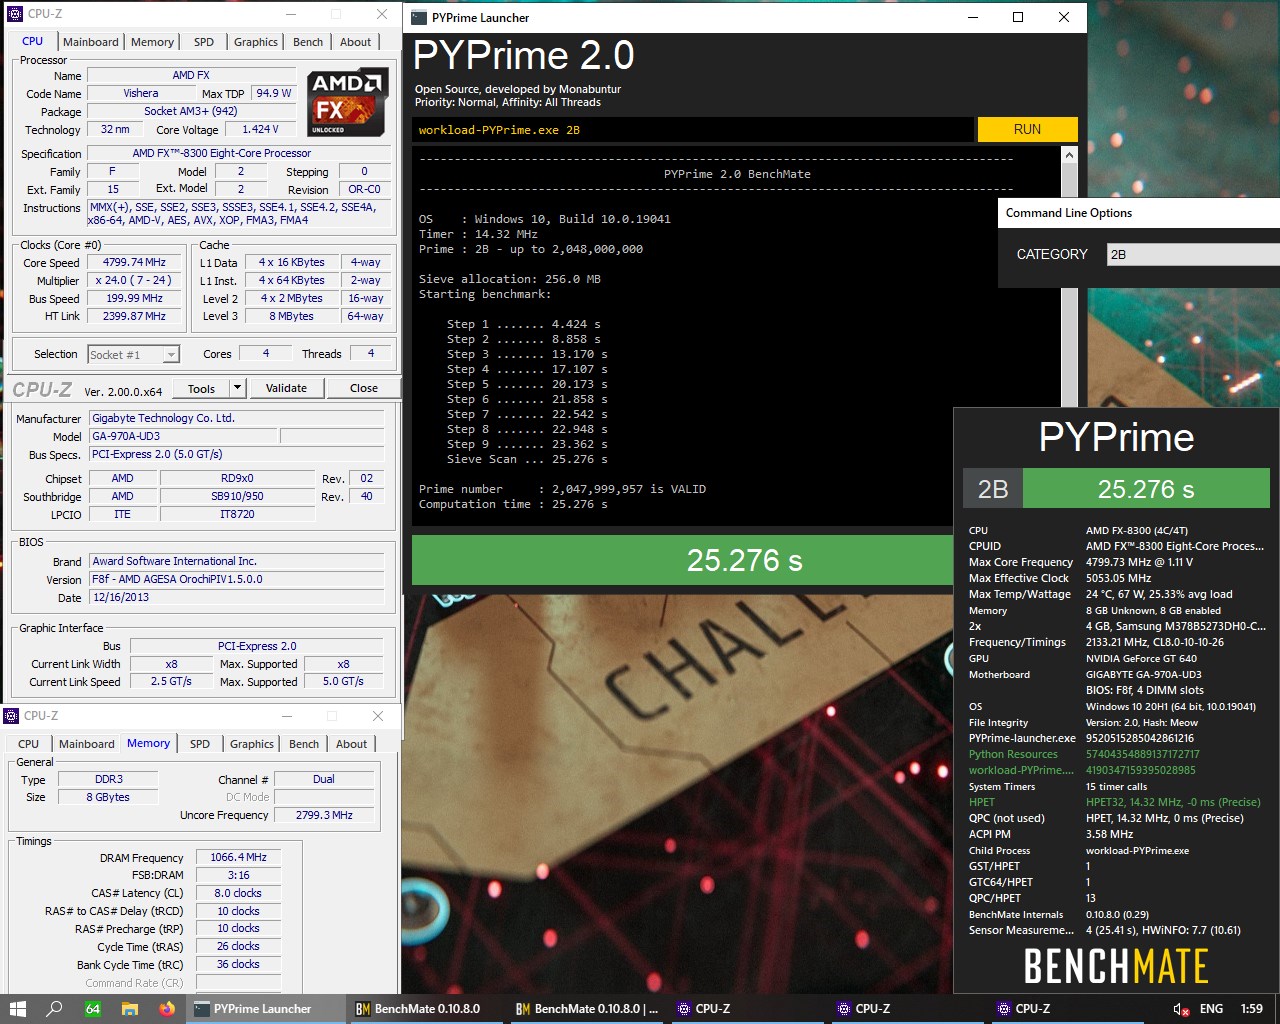This screenshot has width=1280, height=1024.
Task: Click the muted volume tray icon
Action: click(x=1181, y=1009)
